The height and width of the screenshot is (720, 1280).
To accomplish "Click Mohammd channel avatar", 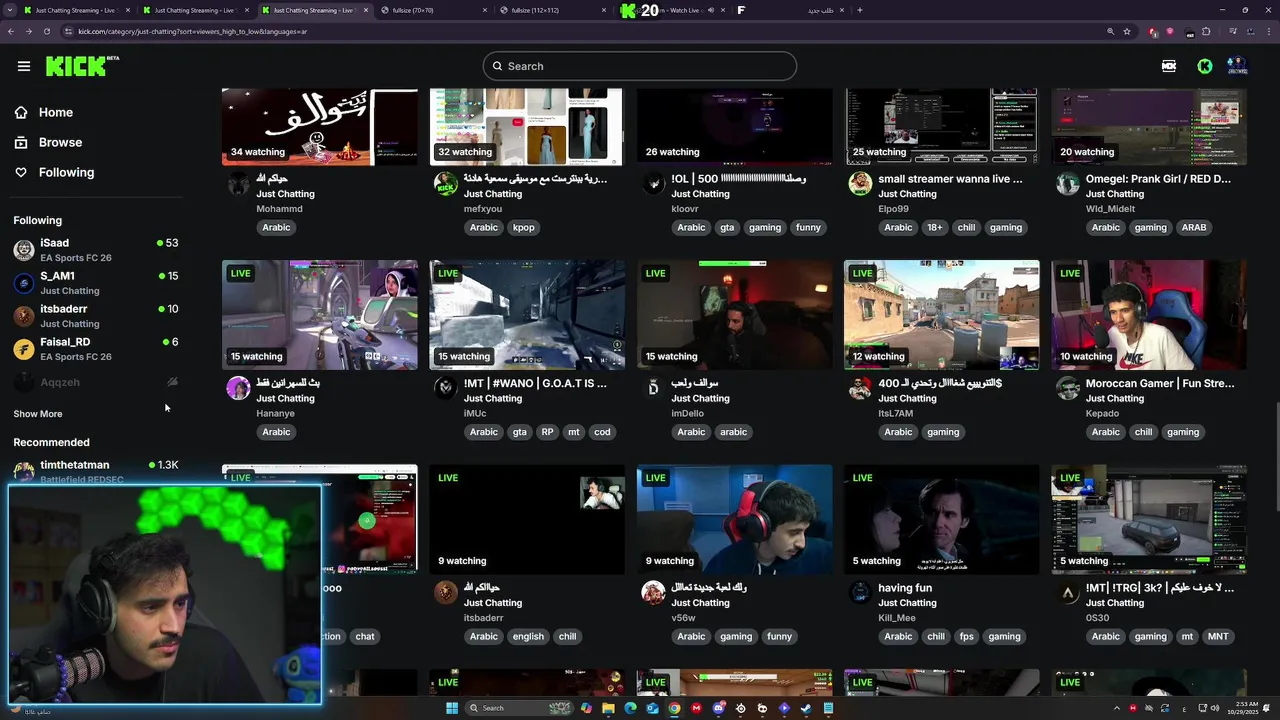I will point(238,184).
